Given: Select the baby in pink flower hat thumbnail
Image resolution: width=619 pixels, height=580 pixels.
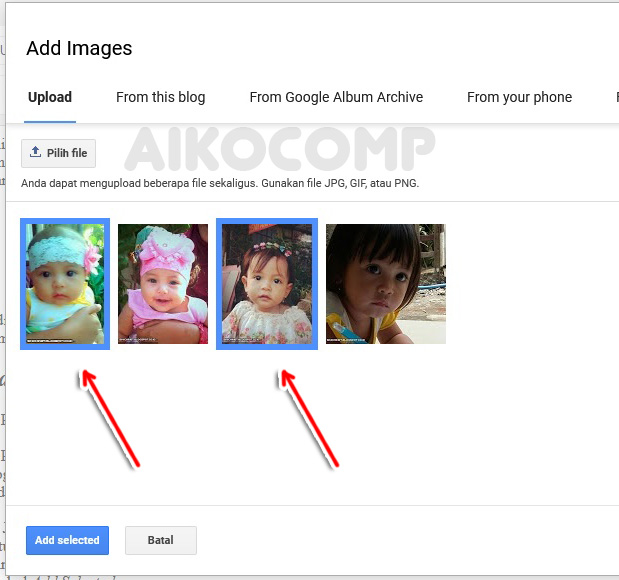Looking at the screenshot, I should point(163,284).
